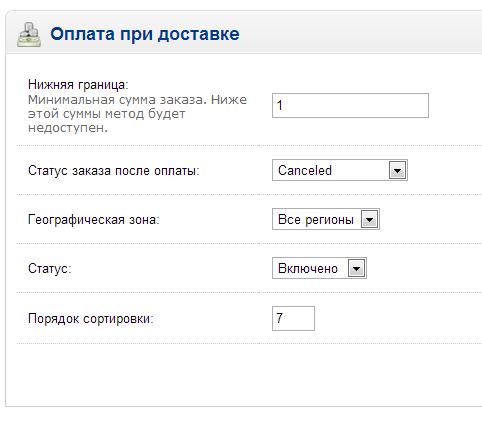
Task: Focus the sort order field containing 7
Action: click(293, 318)
